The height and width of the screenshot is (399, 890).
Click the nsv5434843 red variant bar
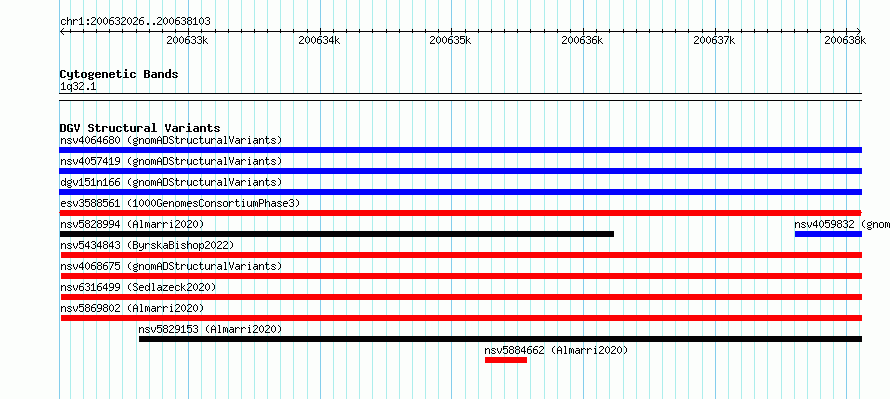[460, 255]
